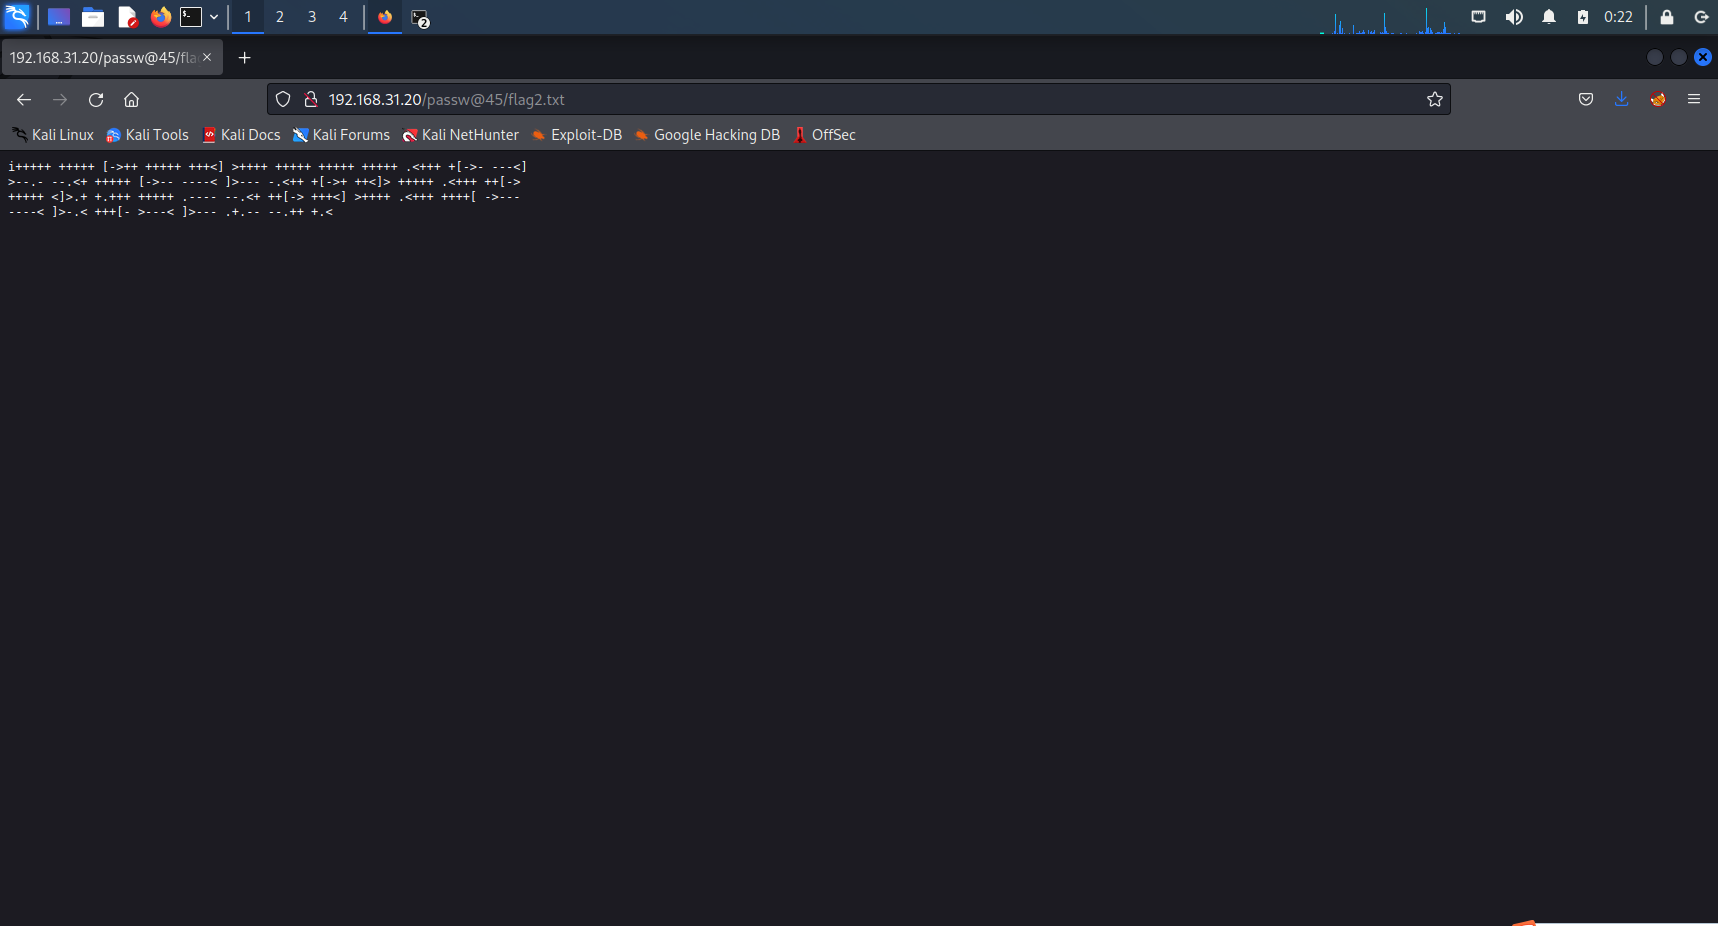Open a new browser tab
The image size is (1718, 926).
(x=244, y=58)
